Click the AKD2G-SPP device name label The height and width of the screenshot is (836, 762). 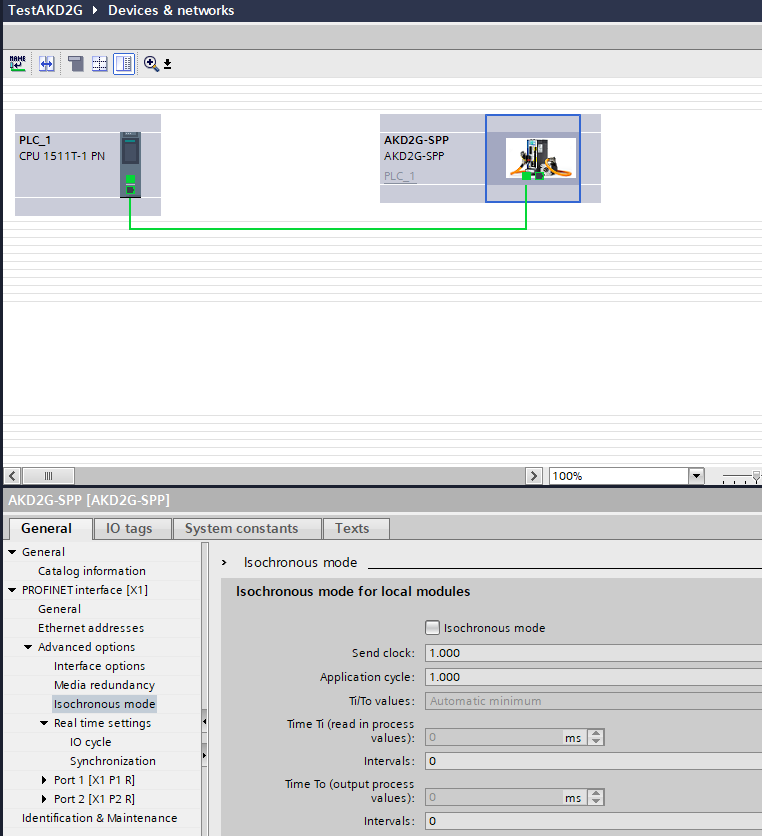[416, 140]
